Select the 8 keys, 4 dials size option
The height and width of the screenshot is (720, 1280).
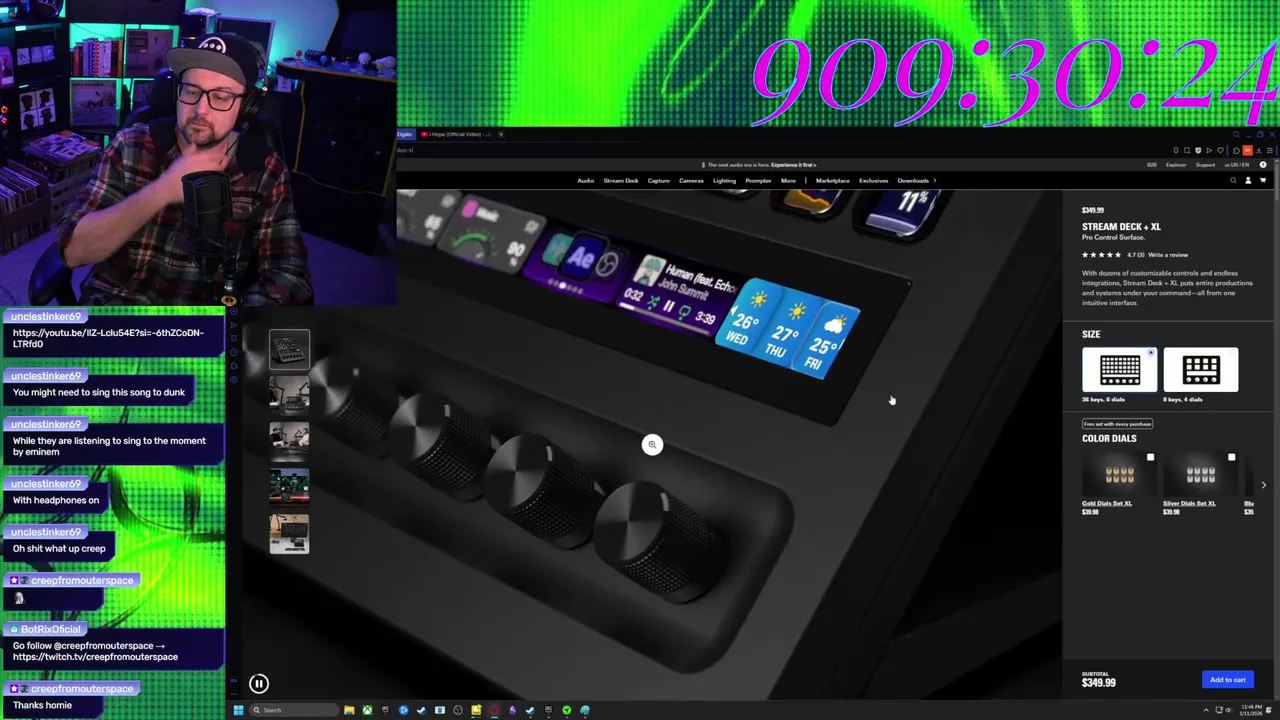pyautogui.click(x=1200, y=370)
